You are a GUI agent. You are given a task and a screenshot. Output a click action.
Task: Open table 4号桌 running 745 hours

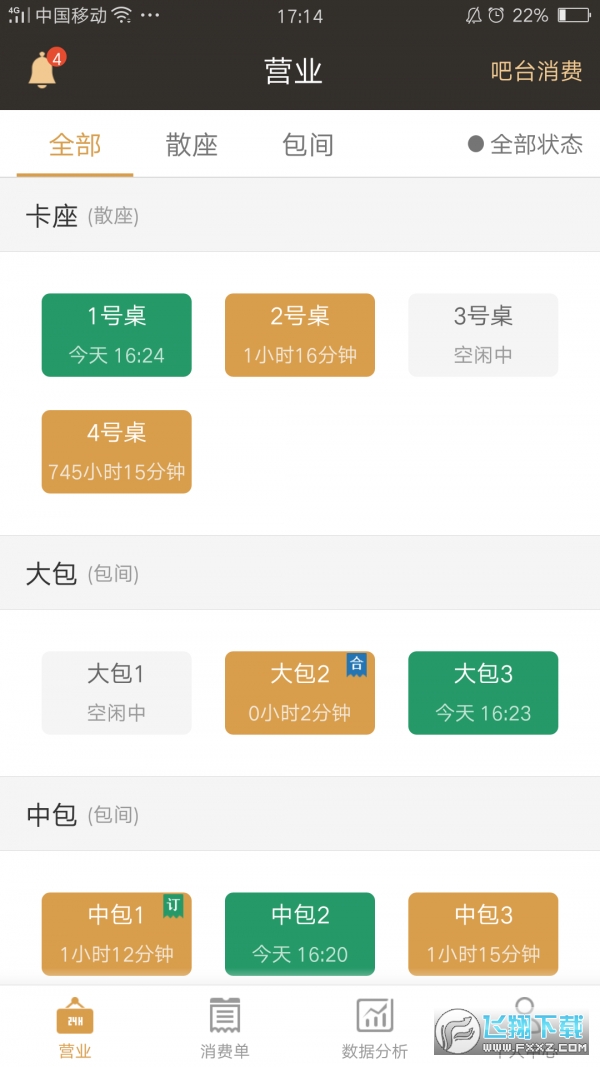(x=116, y=451)
